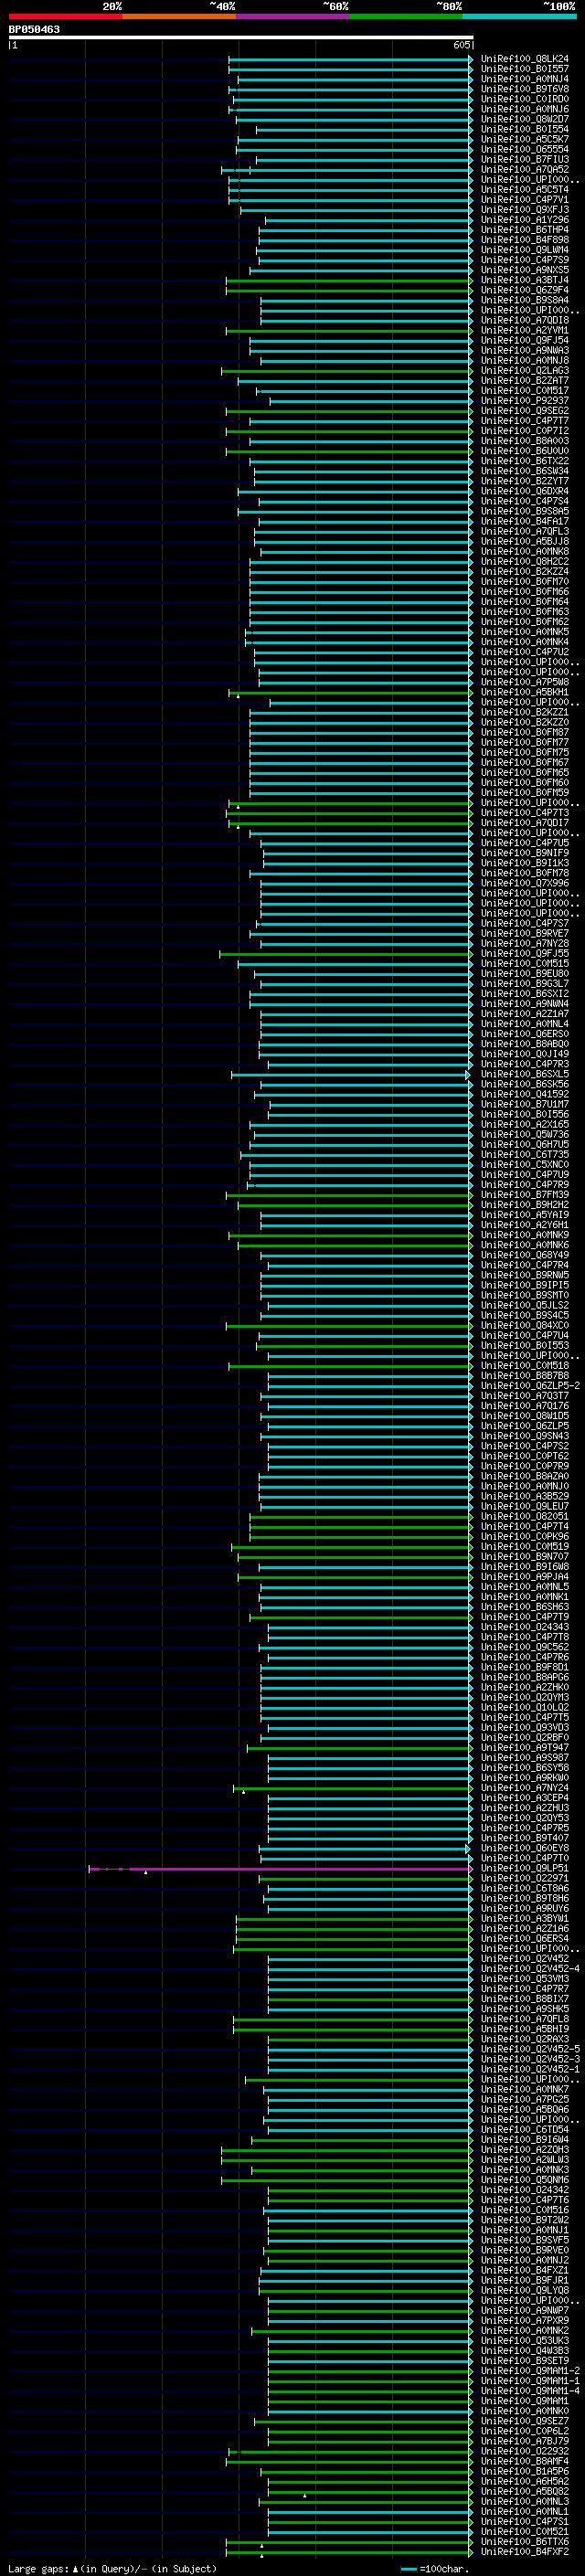Open hit UniRef100_O65554
The image size is (585, 2576).
point(525,149)
